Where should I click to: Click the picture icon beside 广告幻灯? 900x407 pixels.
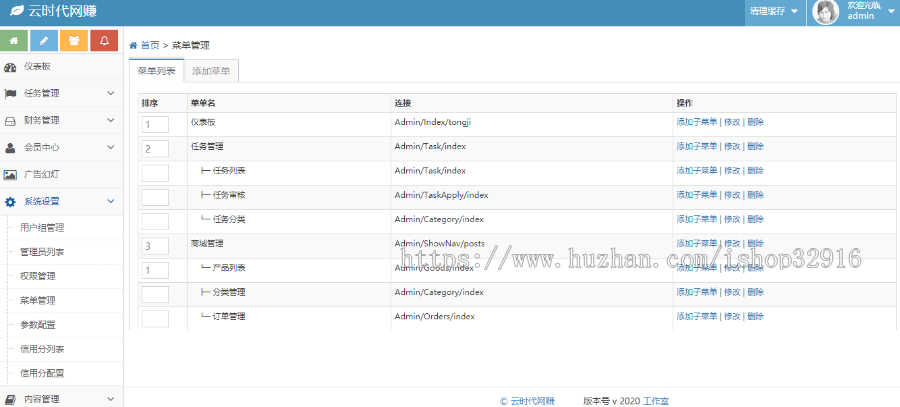pos(10,175)
